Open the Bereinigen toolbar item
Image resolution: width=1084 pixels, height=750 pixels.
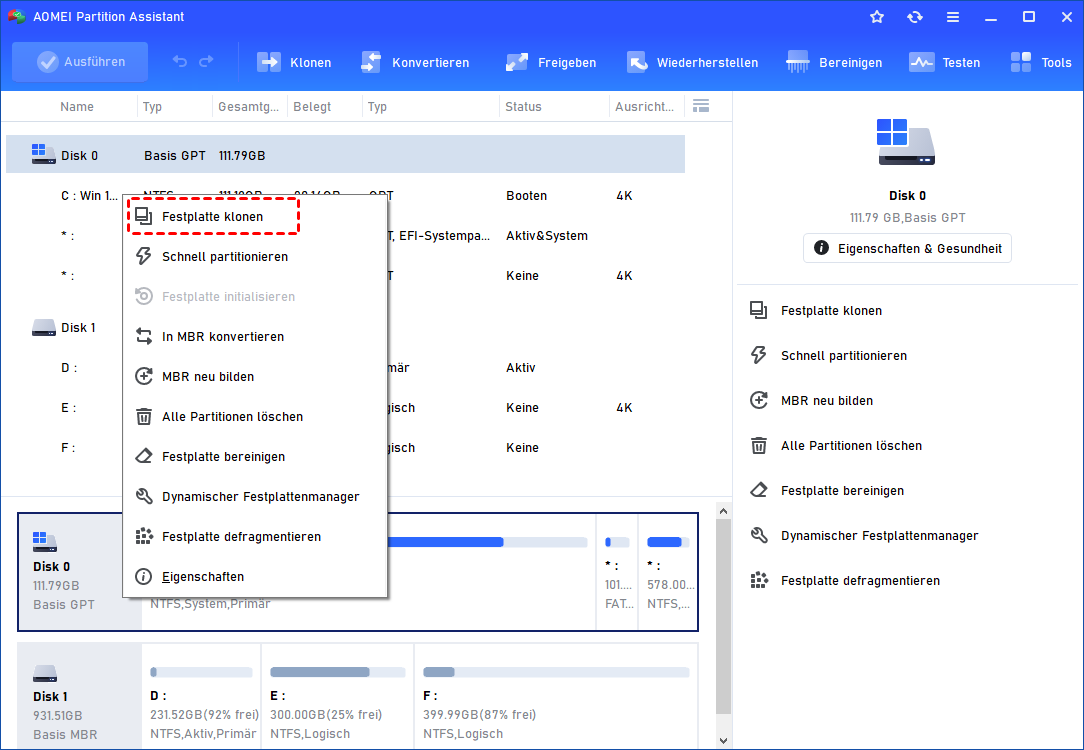834,63
